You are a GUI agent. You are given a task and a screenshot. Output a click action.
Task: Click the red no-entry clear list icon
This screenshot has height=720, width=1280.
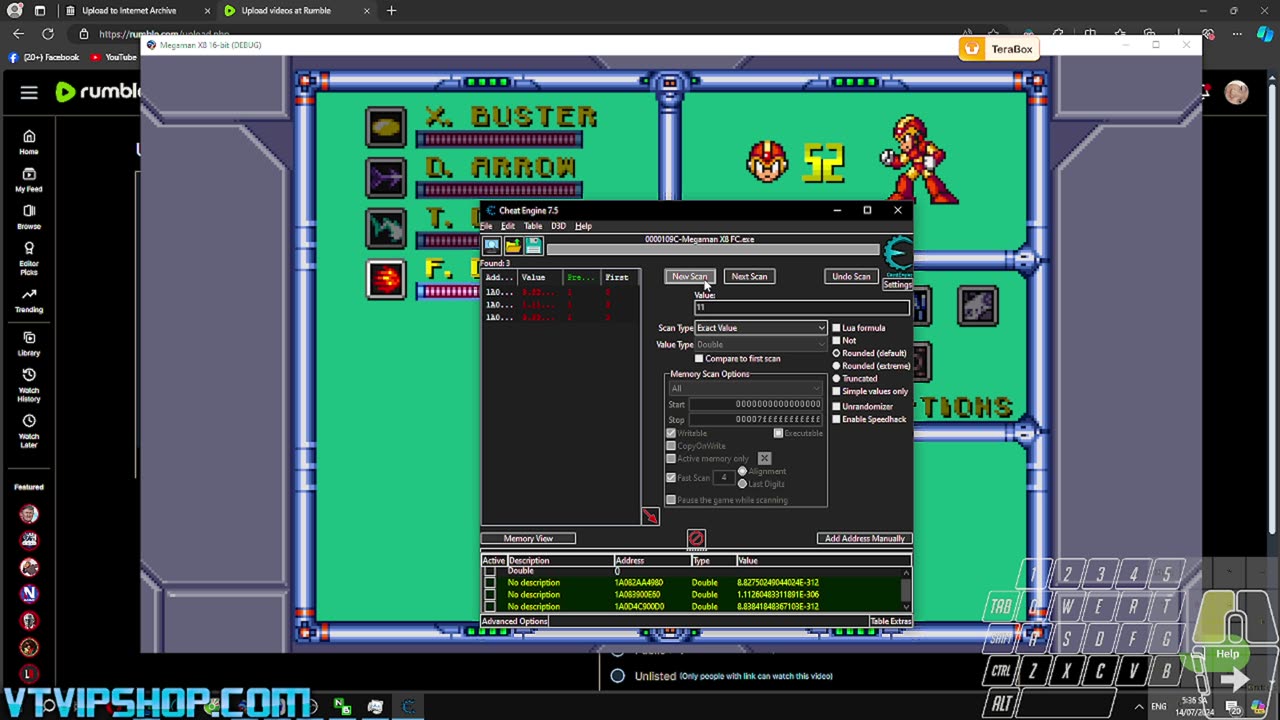coord(696,539)
